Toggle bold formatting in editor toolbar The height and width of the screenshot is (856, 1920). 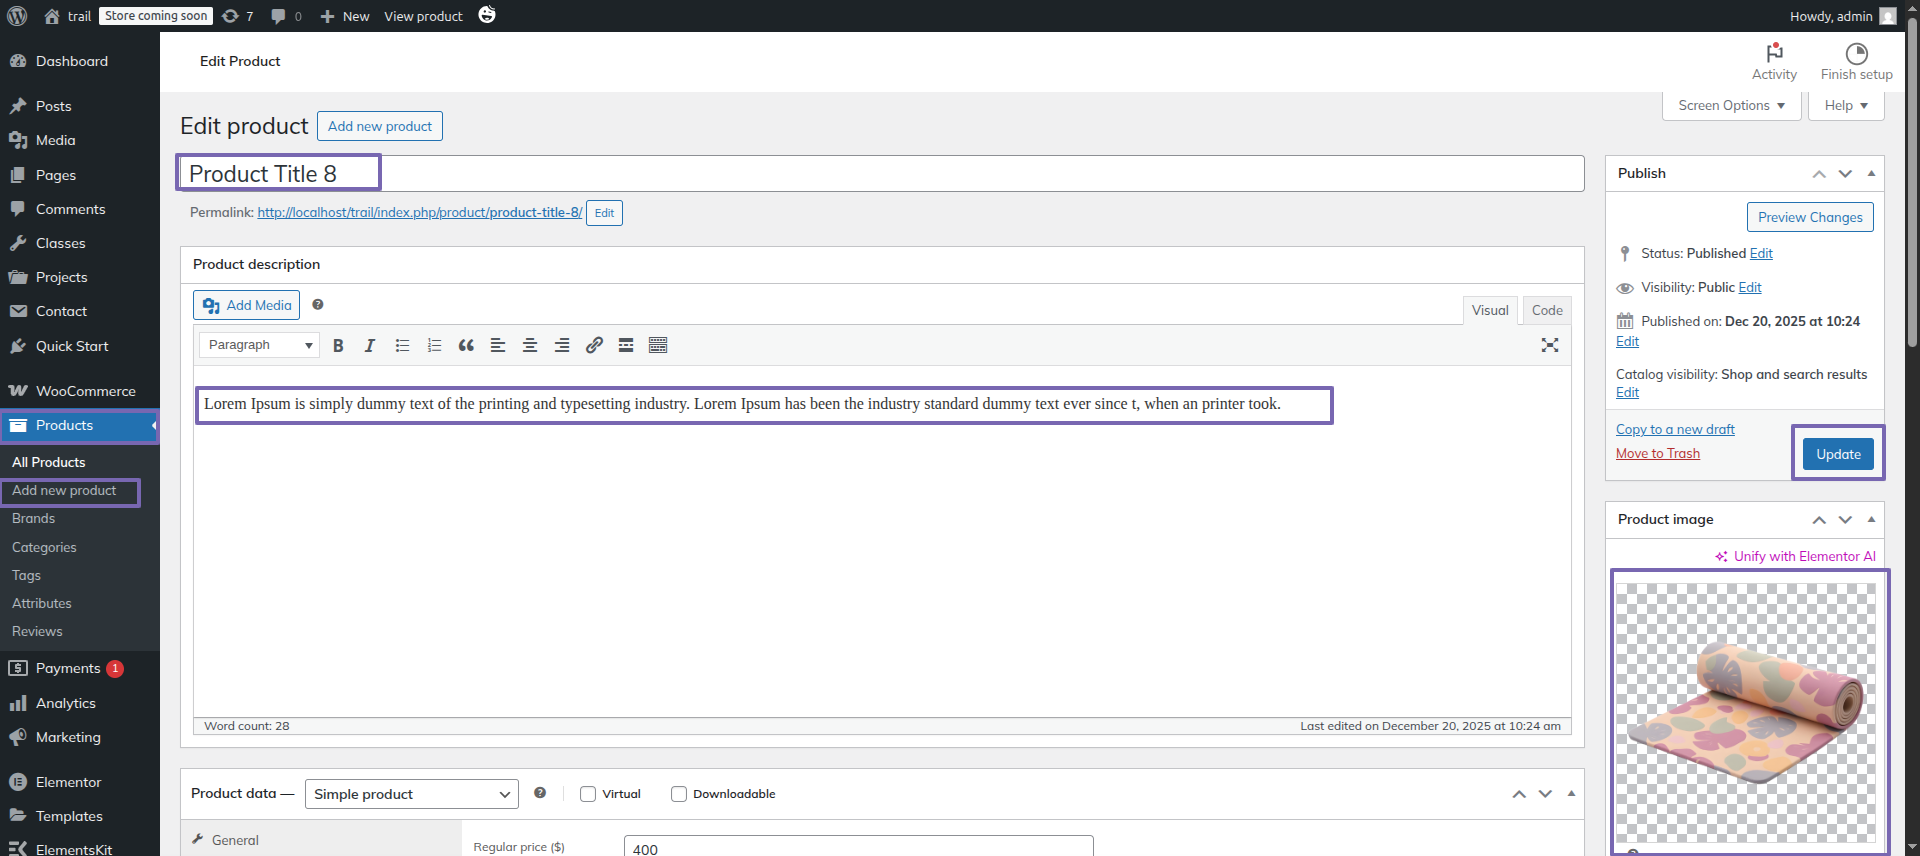[x=338, y=345]
